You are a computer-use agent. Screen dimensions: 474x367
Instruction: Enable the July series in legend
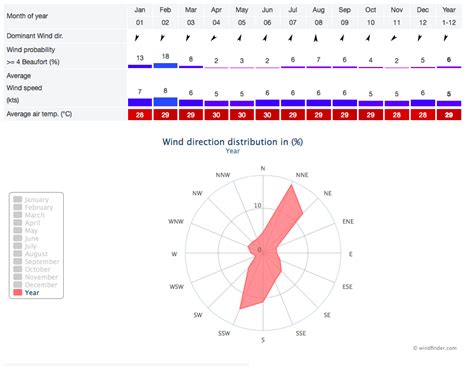pyautogui.click(x=25, y=246)
